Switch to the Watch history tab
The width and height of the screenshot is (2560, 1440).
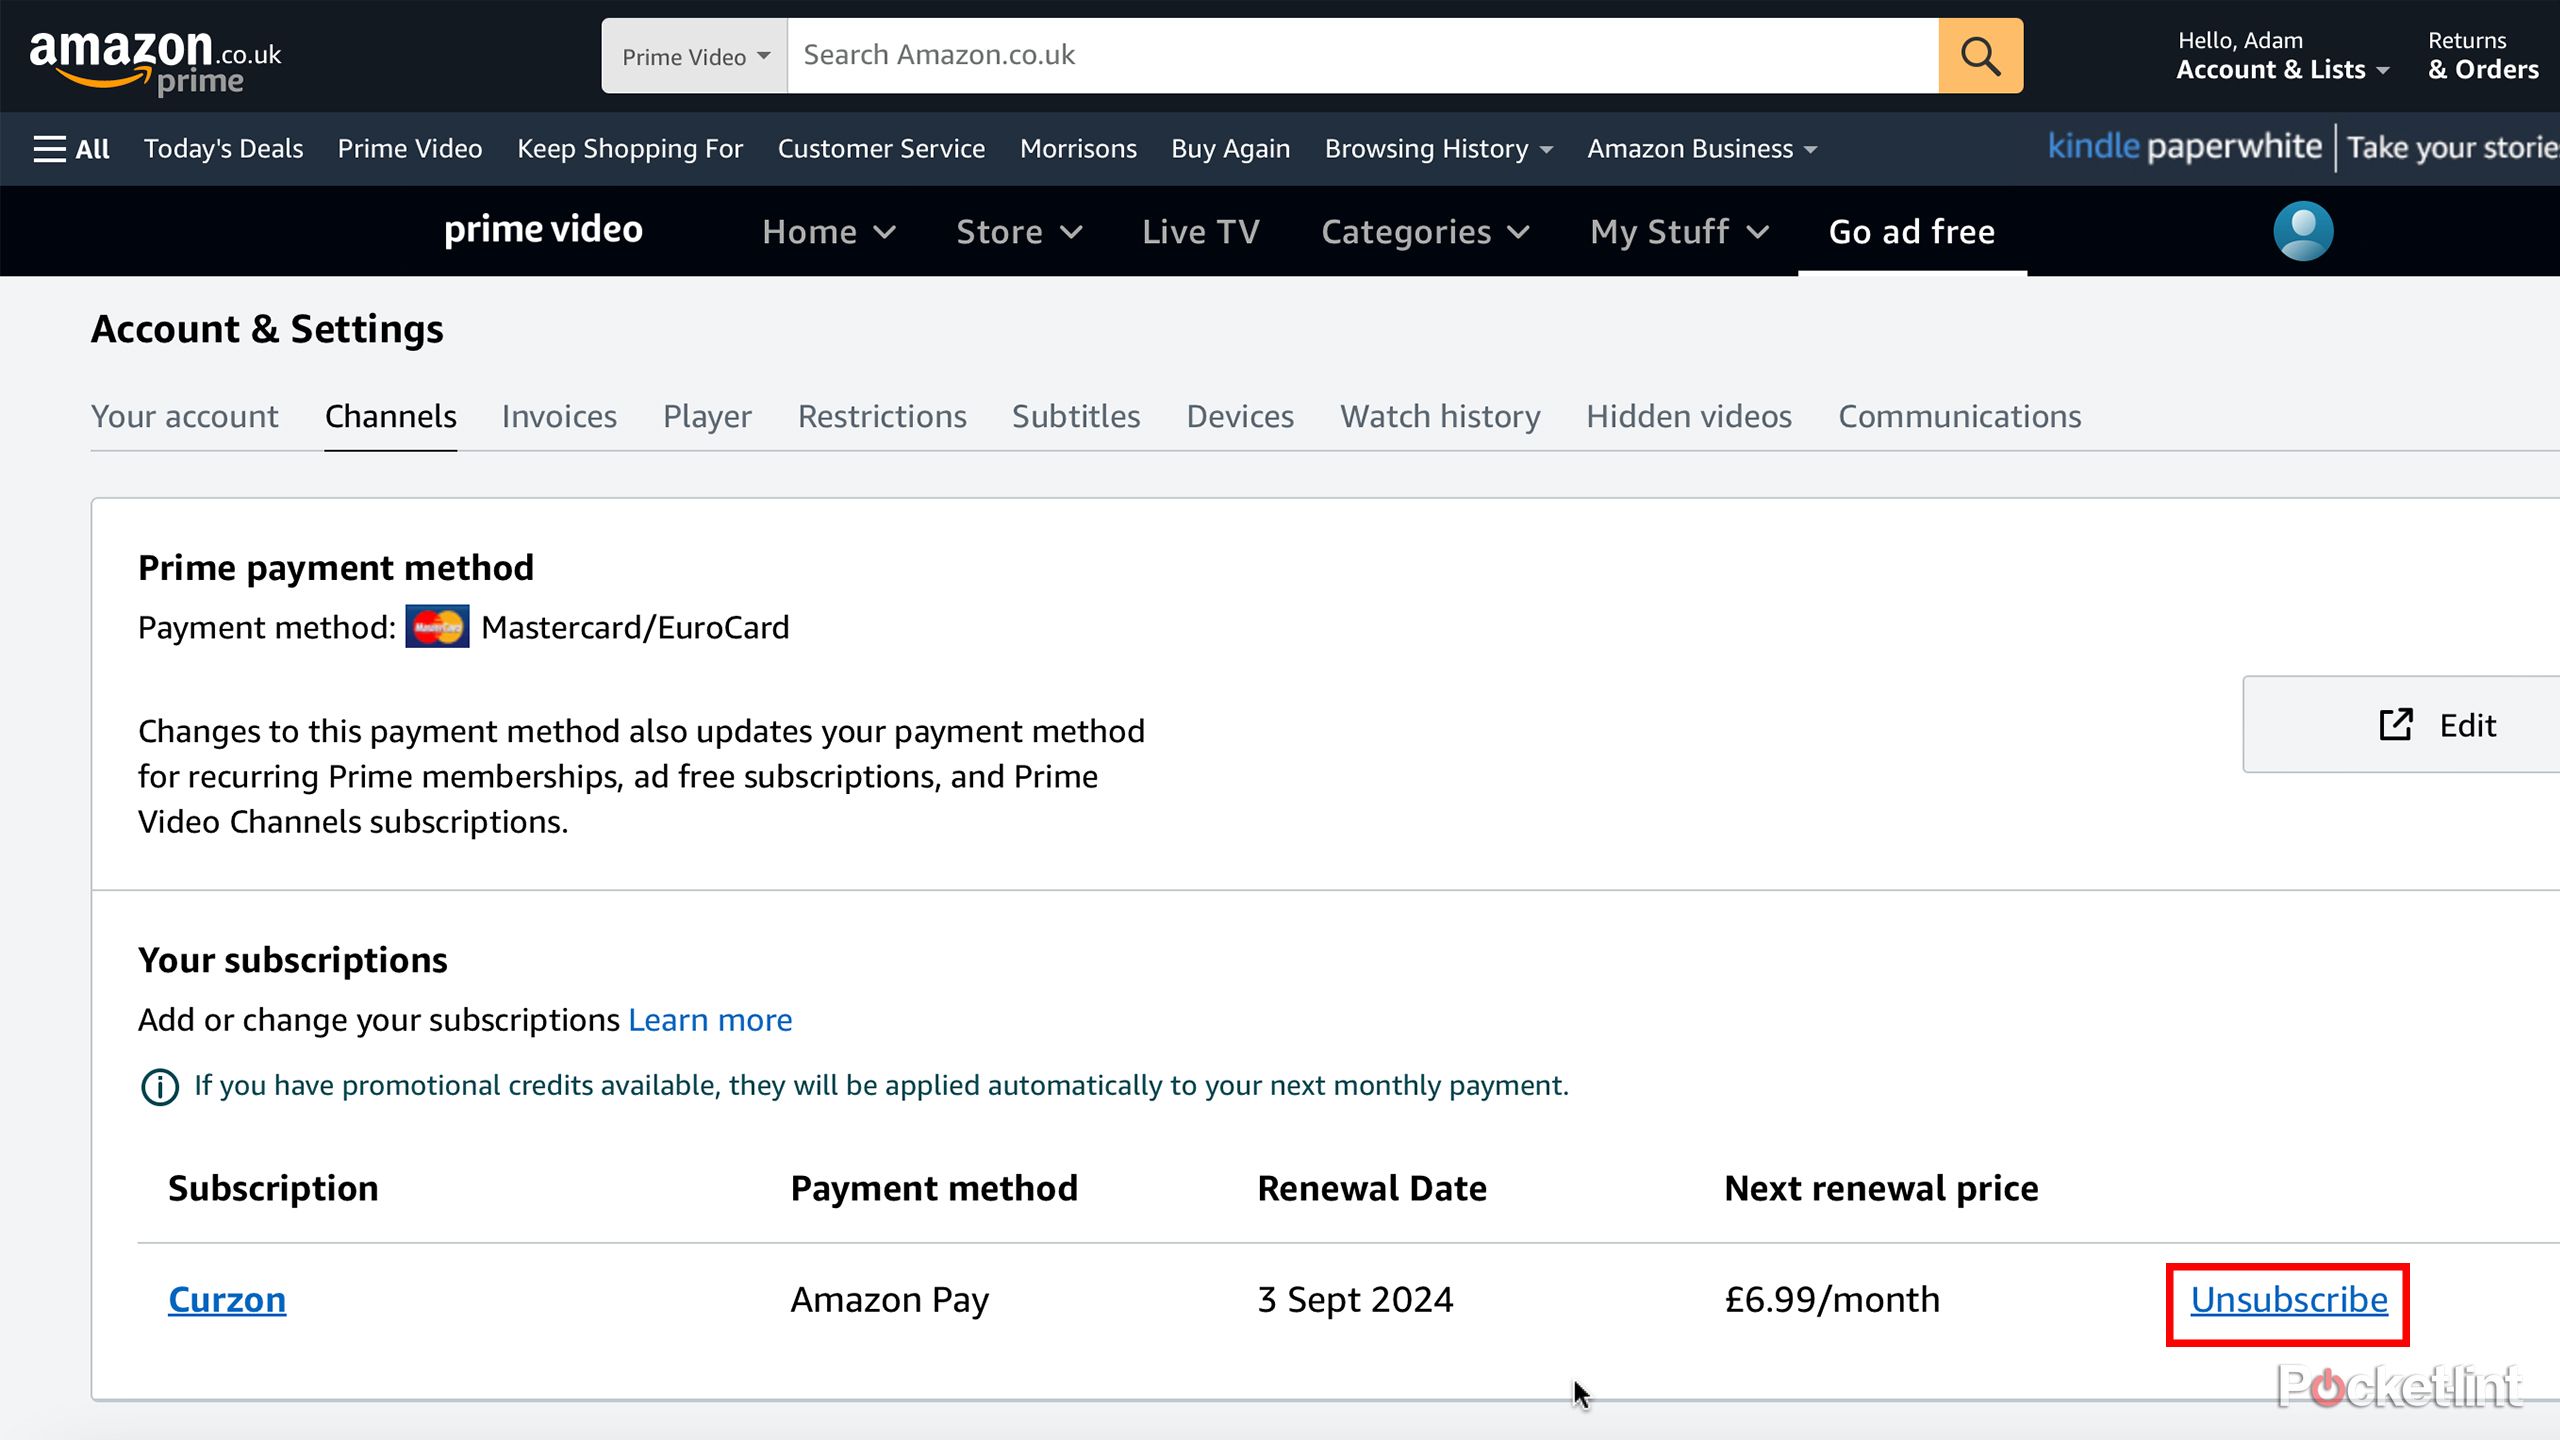(x=1440, y=416)
